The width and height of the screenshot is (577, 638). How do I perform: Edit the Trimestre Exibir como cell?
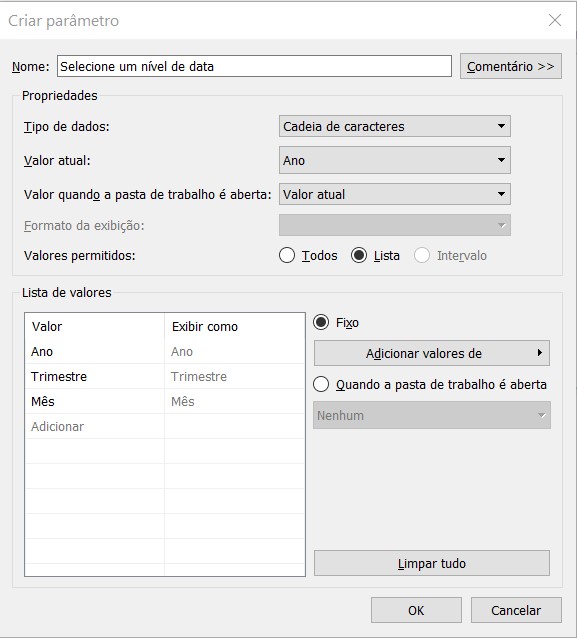(235, 376)
